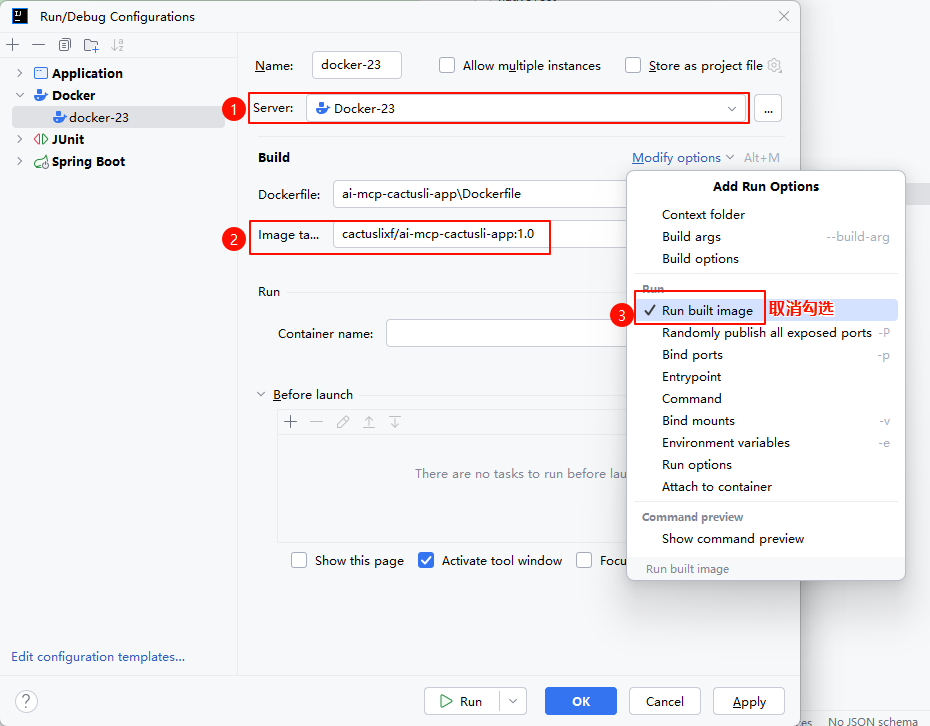
Task: Add a Before launch task
Action: tap(291, 422)
